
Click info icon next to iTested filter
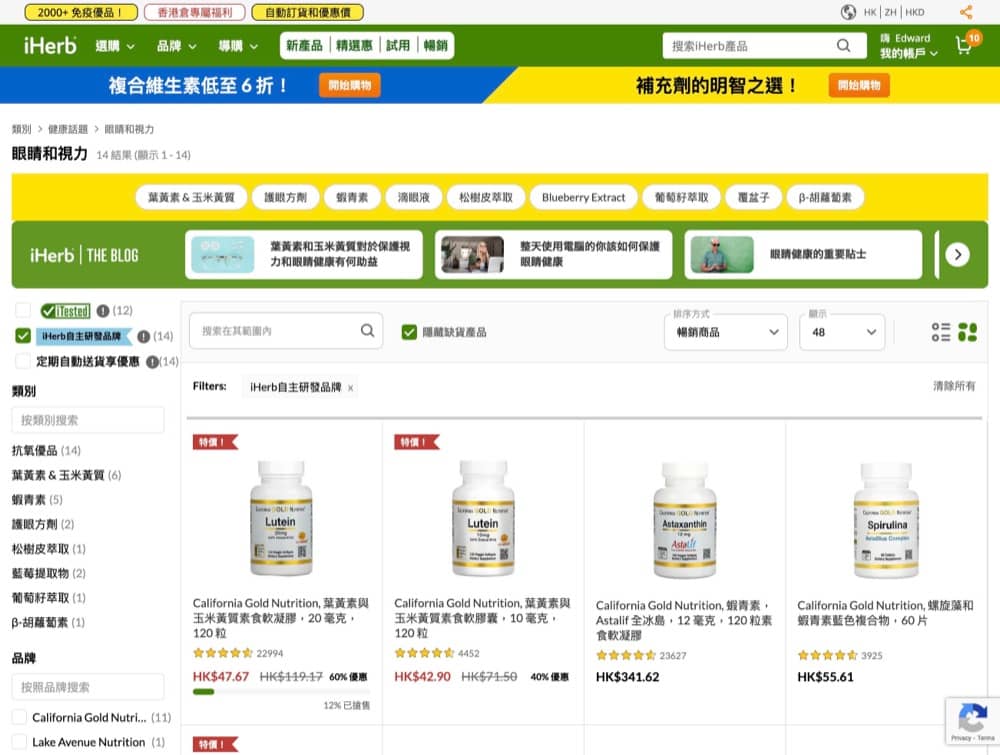point(103,311)
